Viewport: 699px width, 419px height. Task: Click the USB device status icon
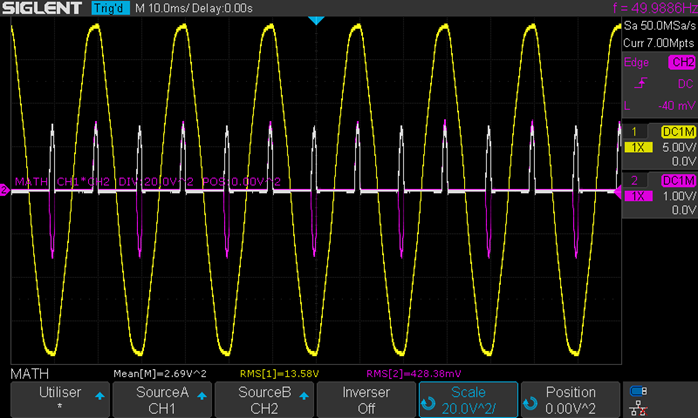coord(638,391)
